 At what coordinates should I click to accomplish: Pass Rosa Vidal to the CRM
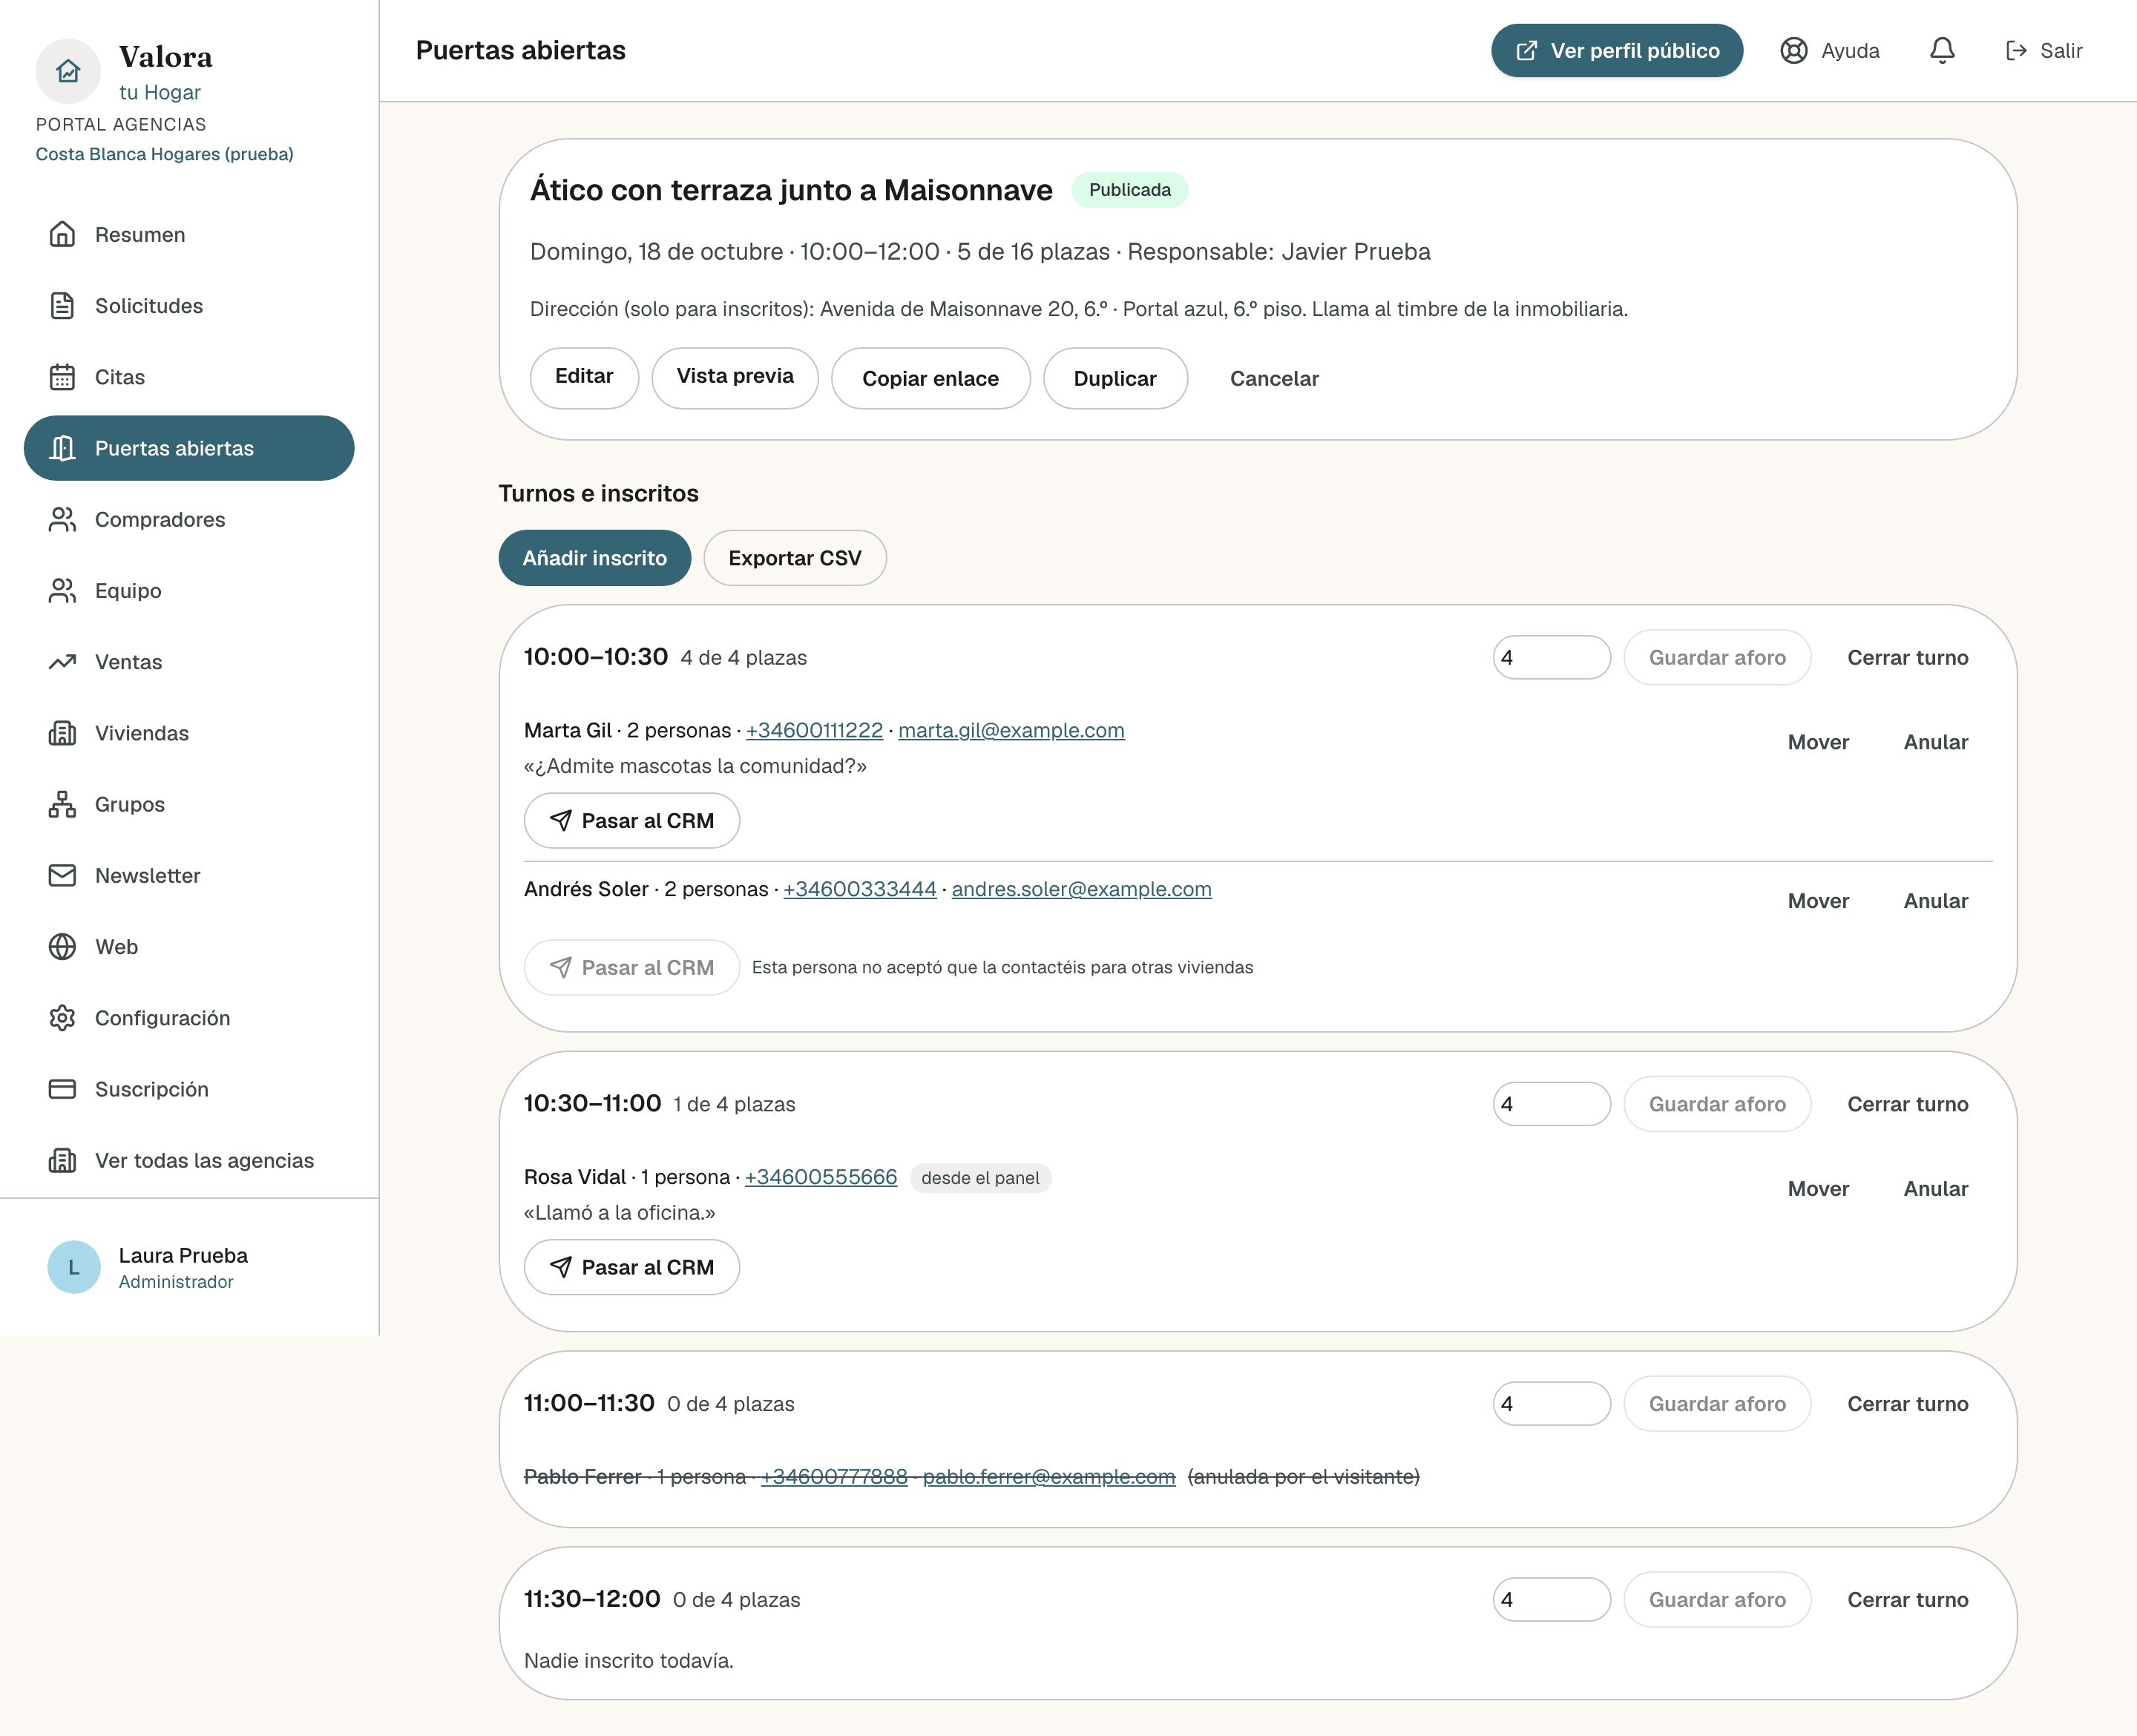coord(632,1267)
